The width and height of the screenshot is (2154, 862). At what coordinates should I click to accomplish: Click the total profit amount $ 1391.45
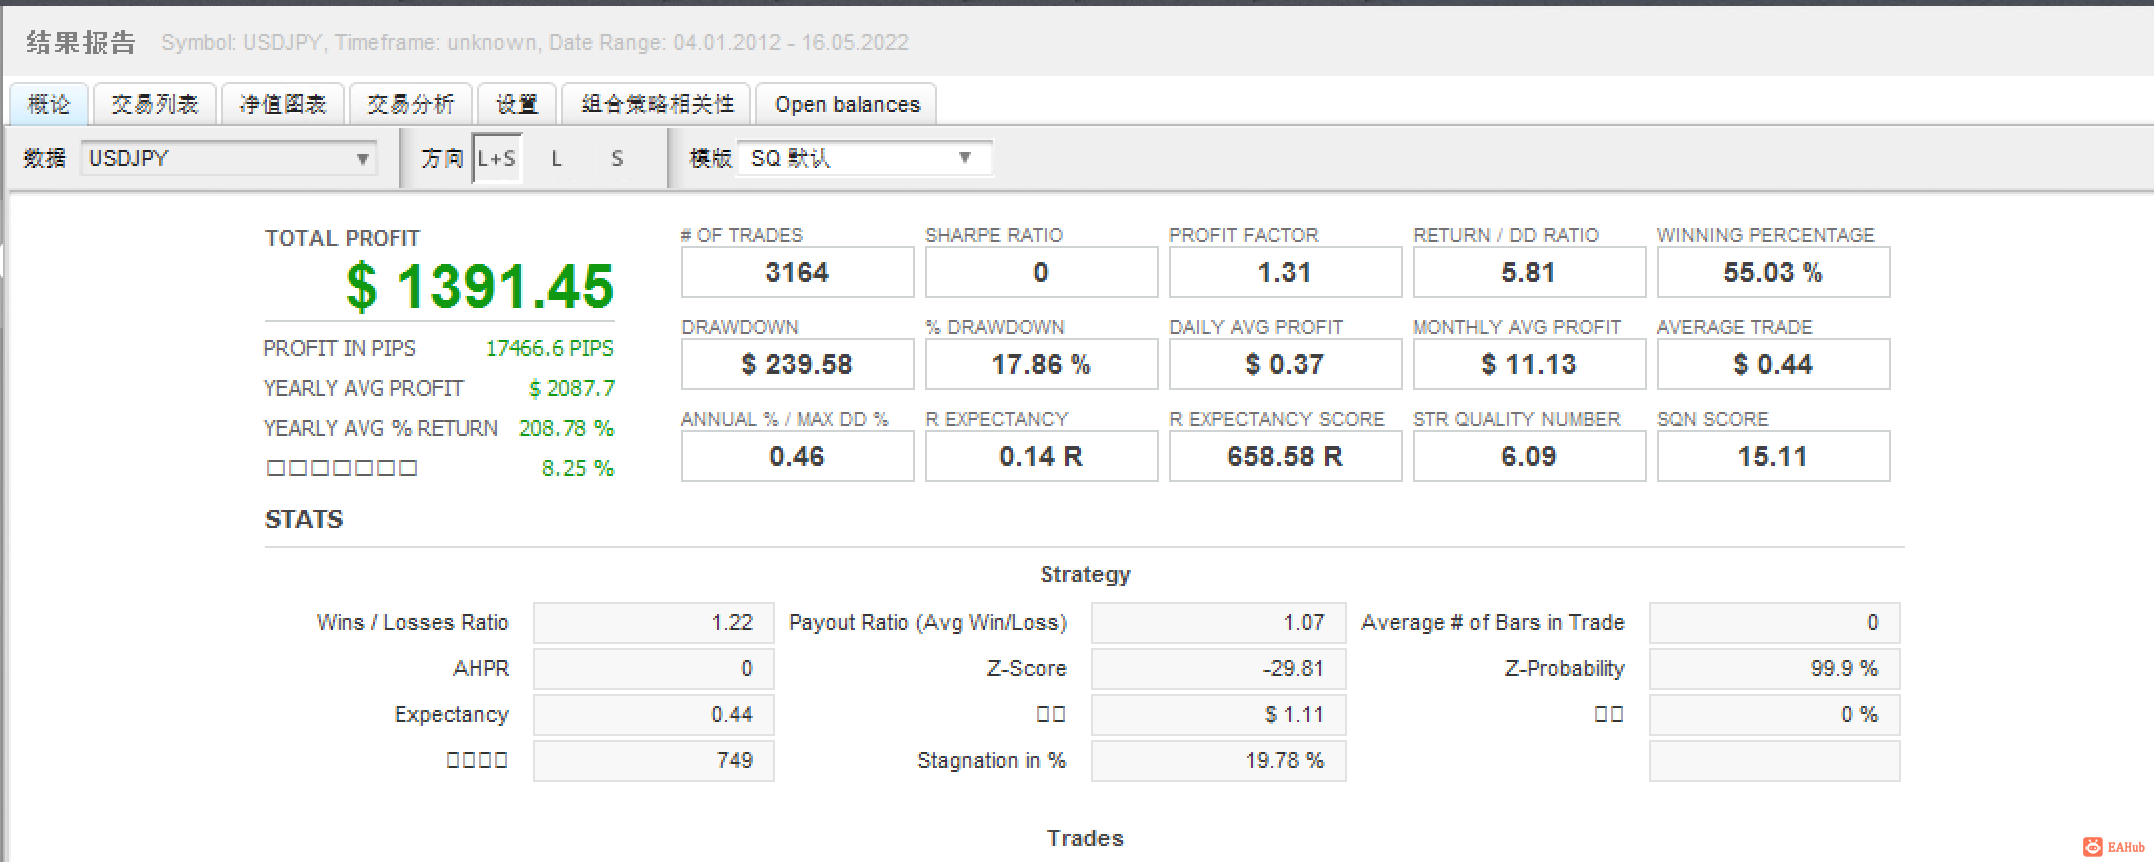click(480, 286)
